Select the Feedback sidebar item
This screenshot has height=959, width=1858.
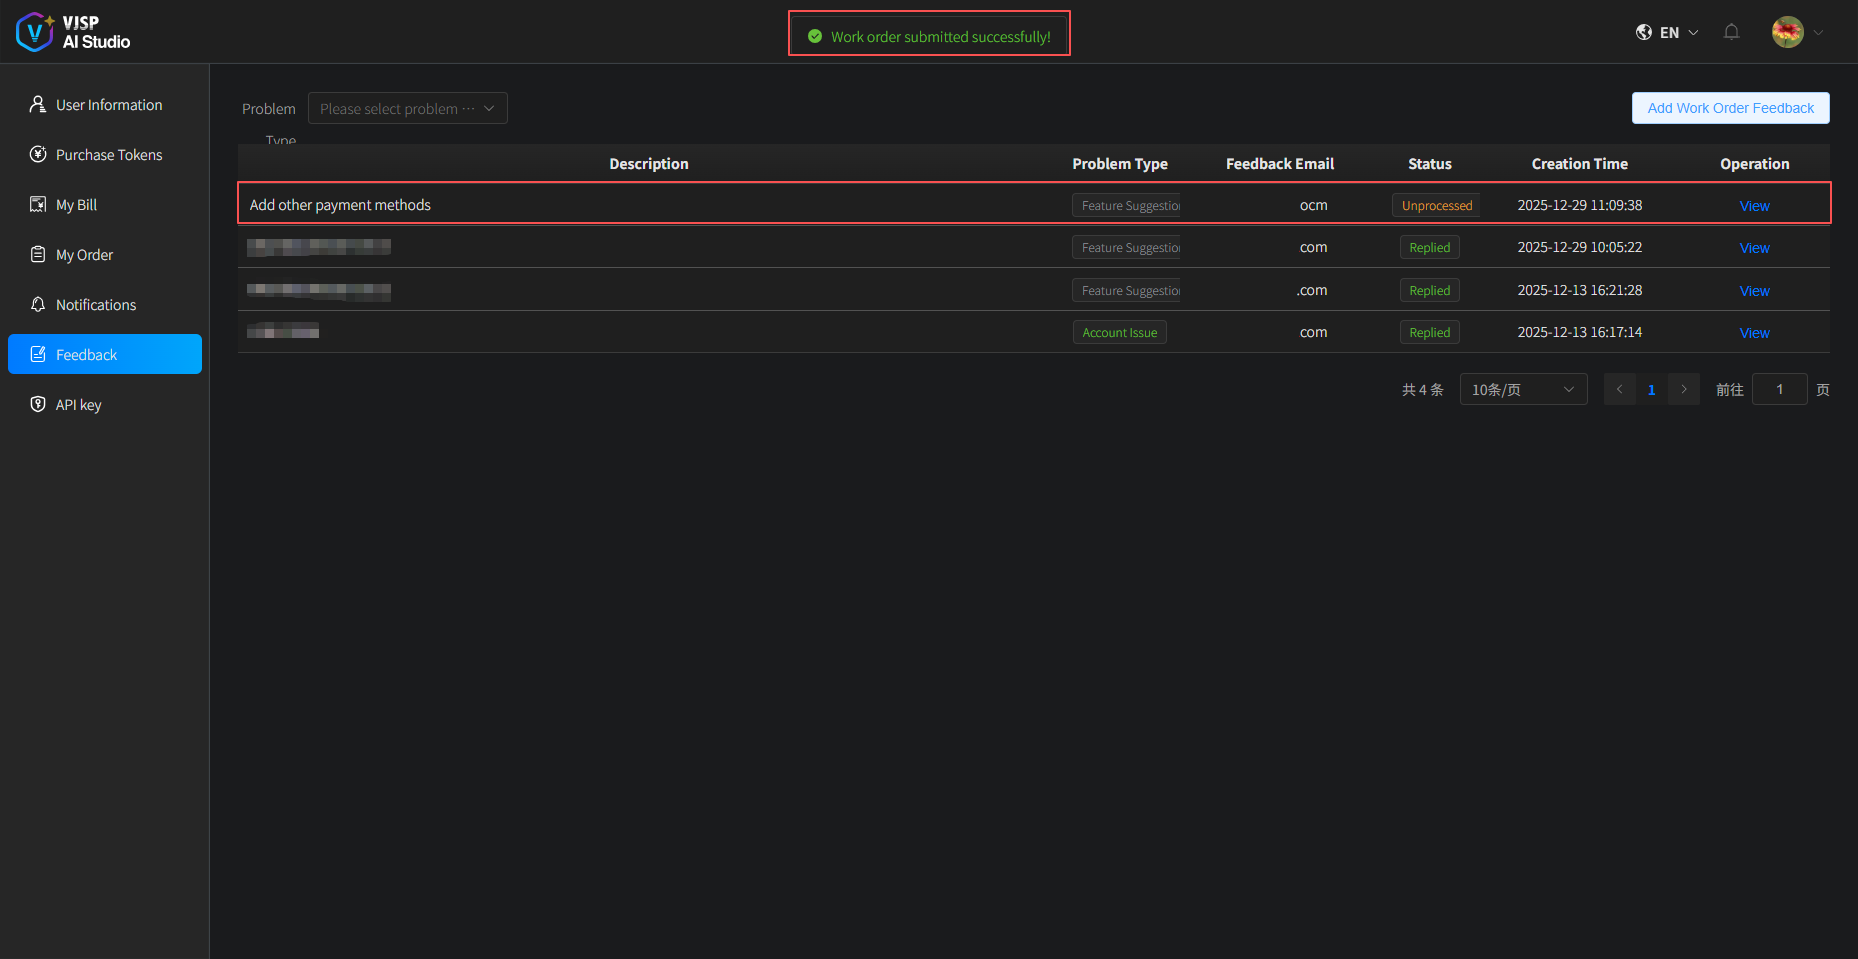click(86, 355)
